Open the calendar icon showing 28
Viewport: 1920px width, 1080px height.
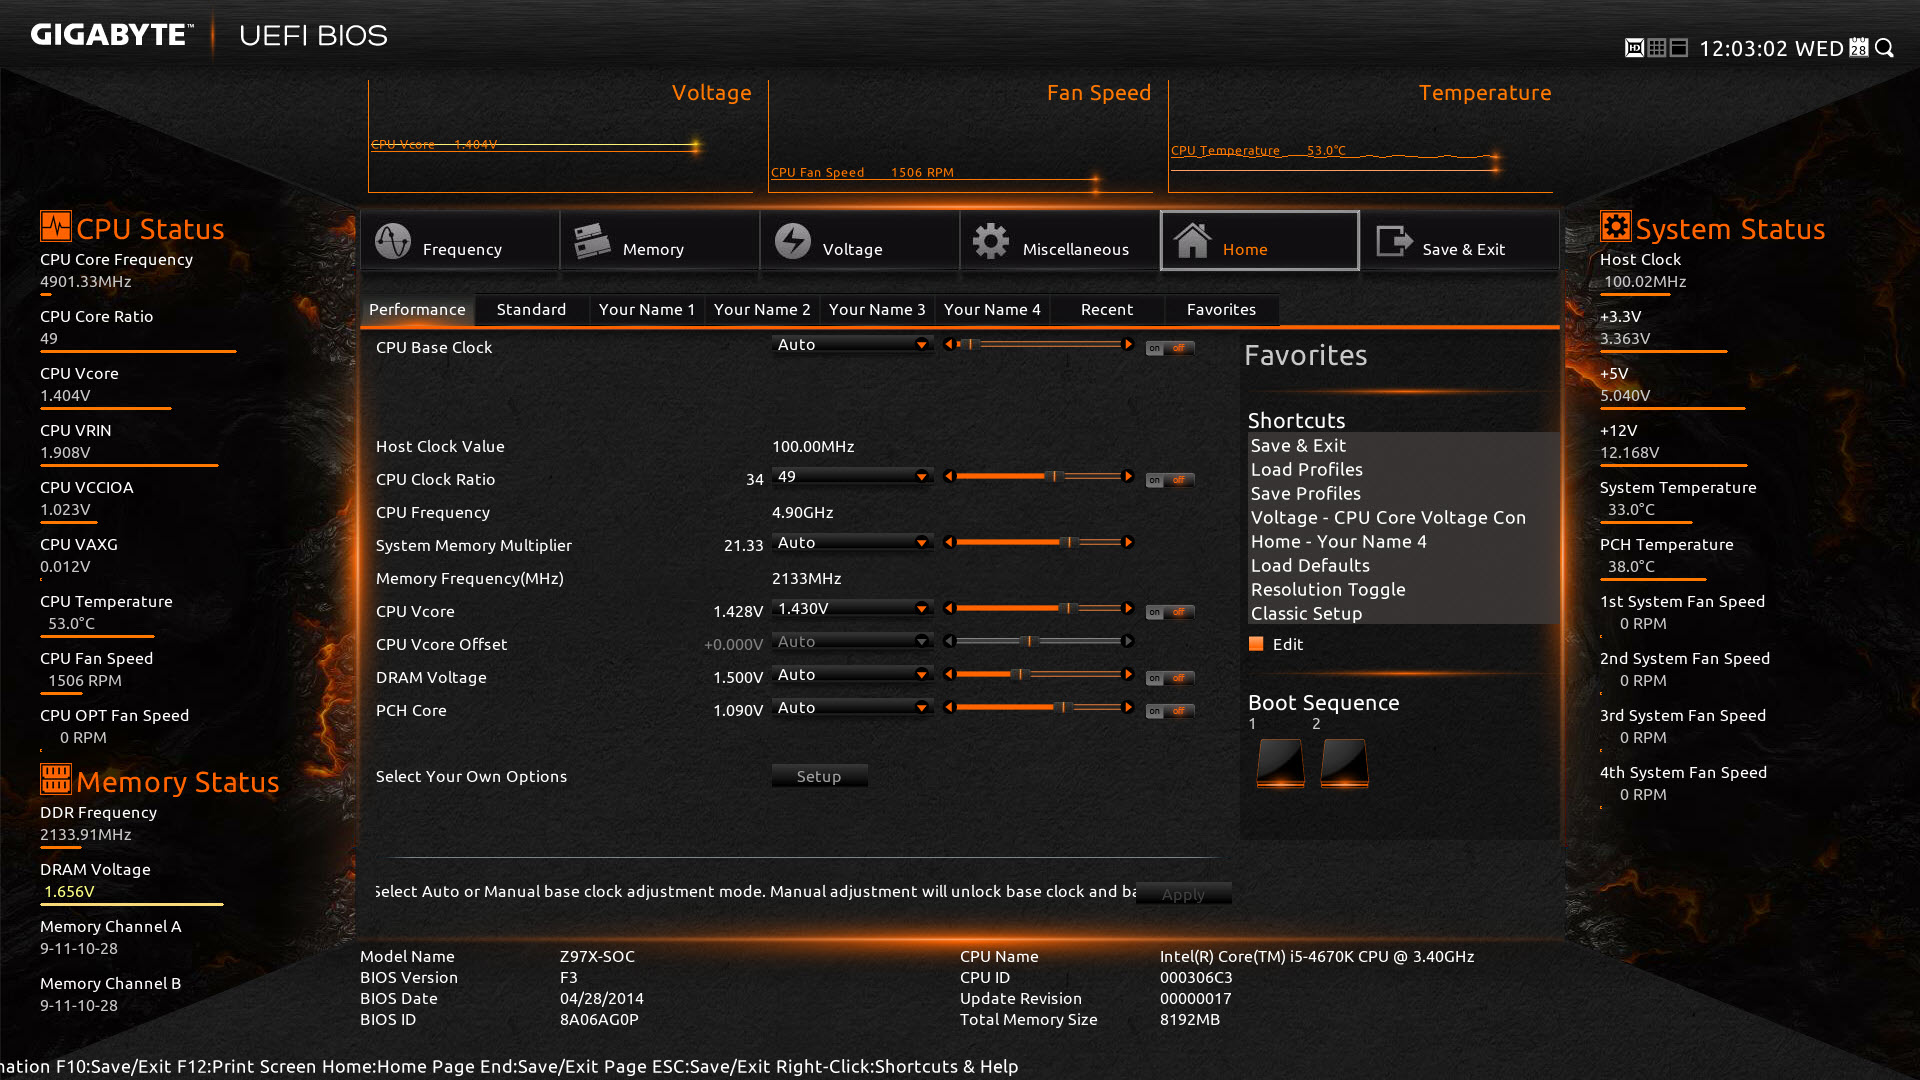click(x=1859, y=48)
